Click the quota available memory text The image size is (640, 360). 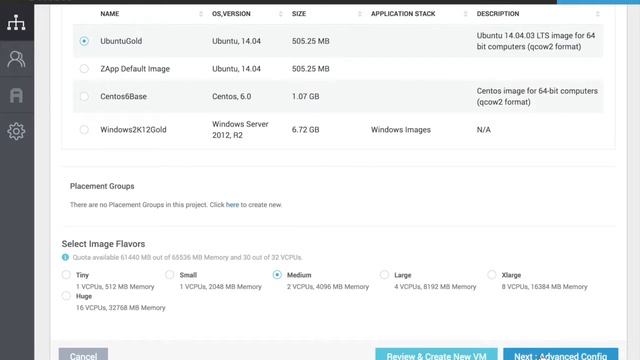(187, 258)
